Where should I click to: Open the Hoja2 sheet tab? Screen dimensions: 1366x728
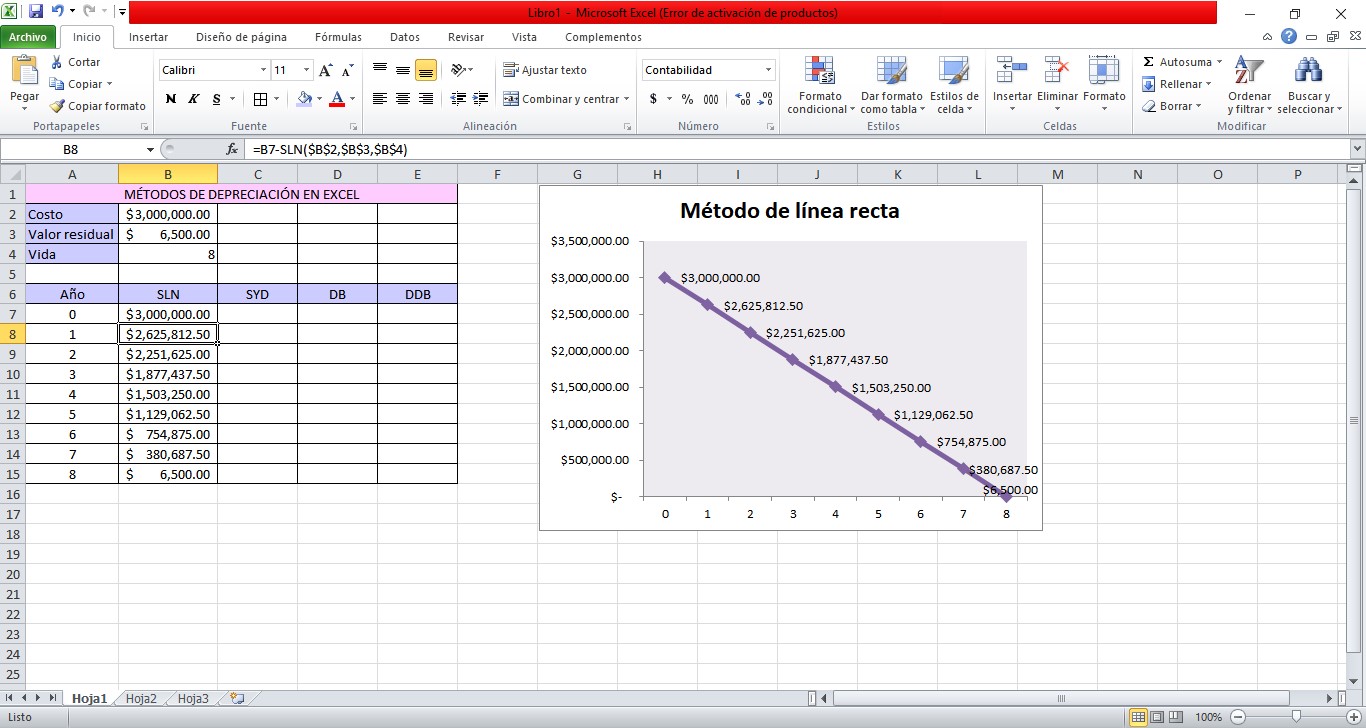[141, 699]
